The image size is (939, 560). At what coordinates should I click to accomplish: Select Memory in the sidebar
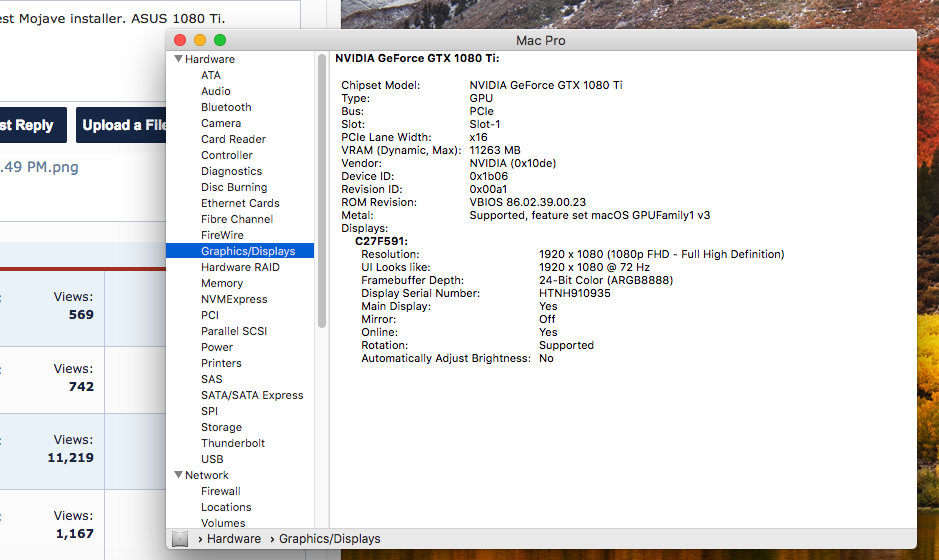(222, 283)
